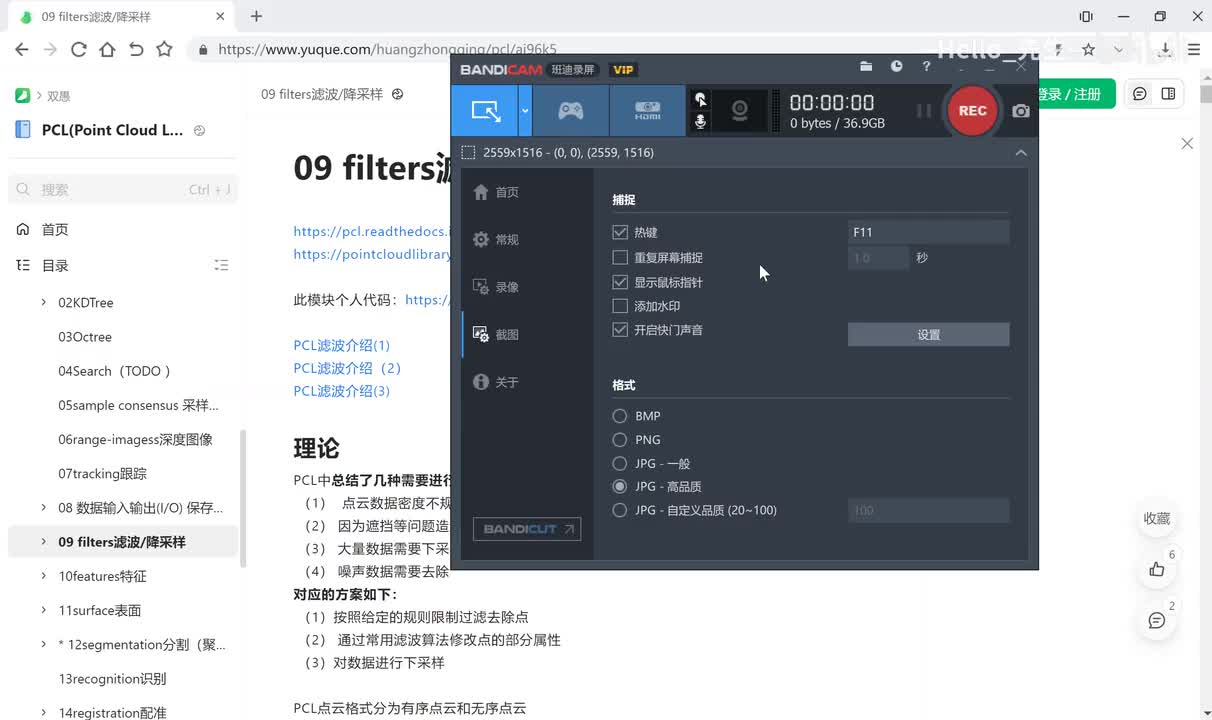This screenshot has height=720, width=1212.
Task: Click the red REC button
Action: coord(972,111)
